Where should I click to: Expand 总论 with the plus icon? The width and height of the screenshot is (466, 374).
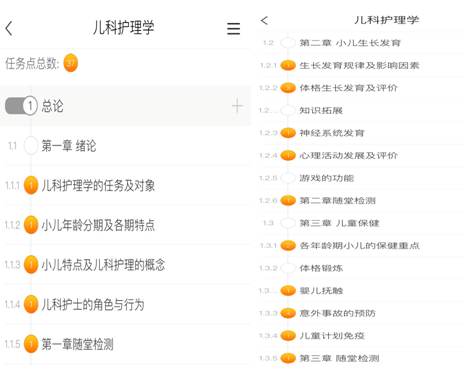click(x=237, y=106)
